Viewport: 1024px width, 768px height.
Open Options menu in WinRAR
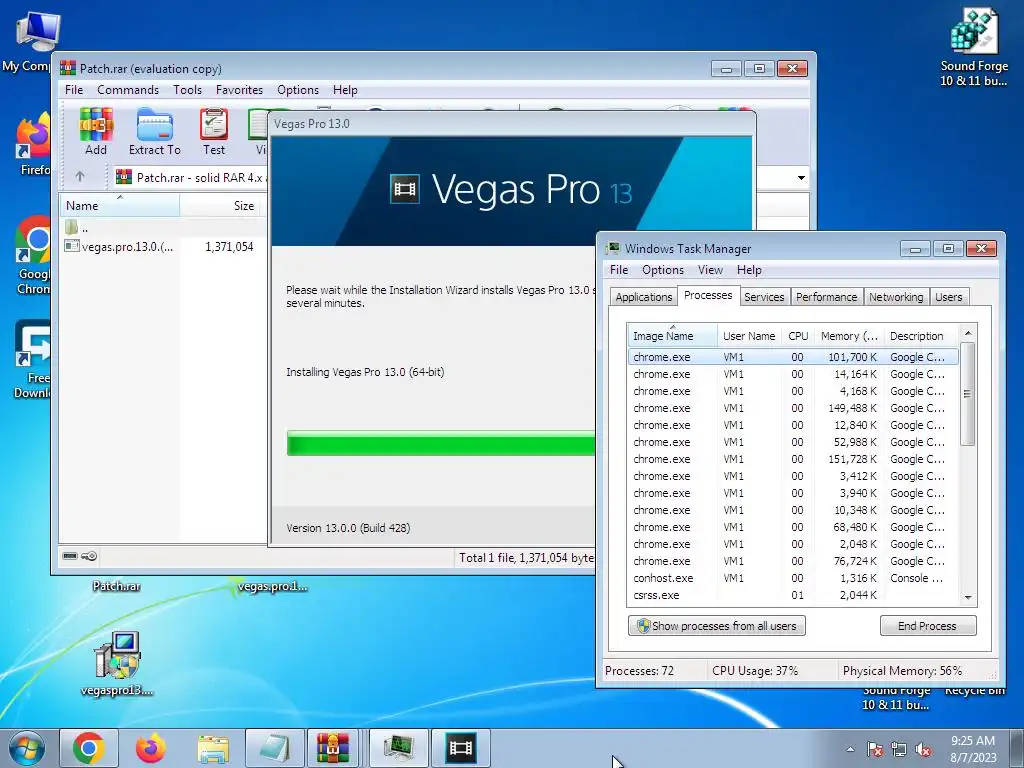click(298, 89)
